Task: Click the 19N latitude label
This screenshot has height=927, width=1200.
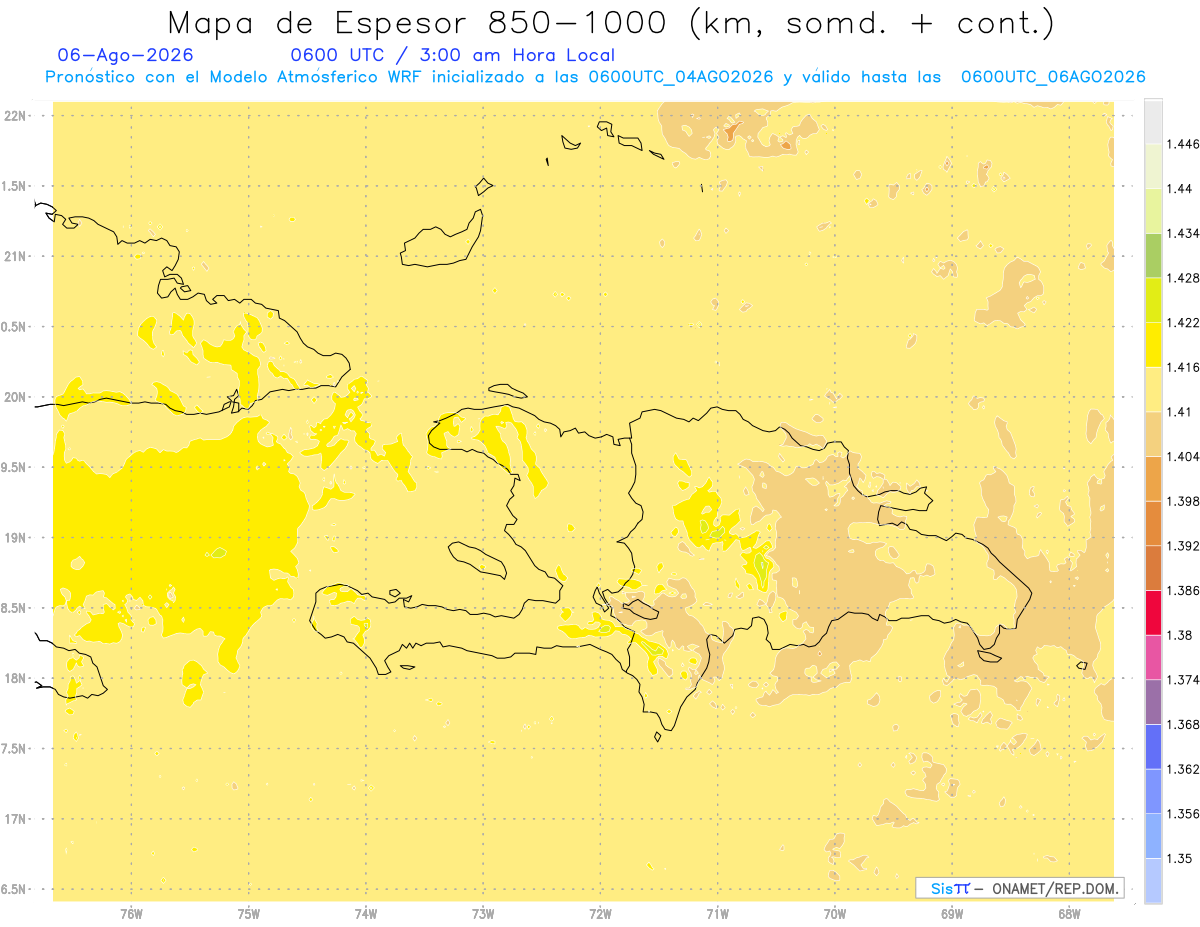Action: coord(15,537)
